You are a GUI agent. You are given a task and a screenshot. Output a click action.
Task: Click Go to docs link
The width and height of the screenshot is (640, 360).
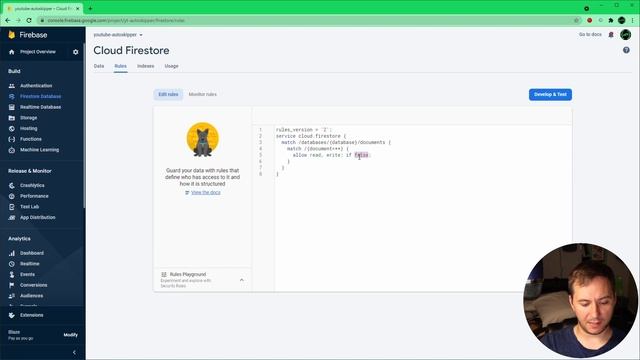[x=590, y=35]
